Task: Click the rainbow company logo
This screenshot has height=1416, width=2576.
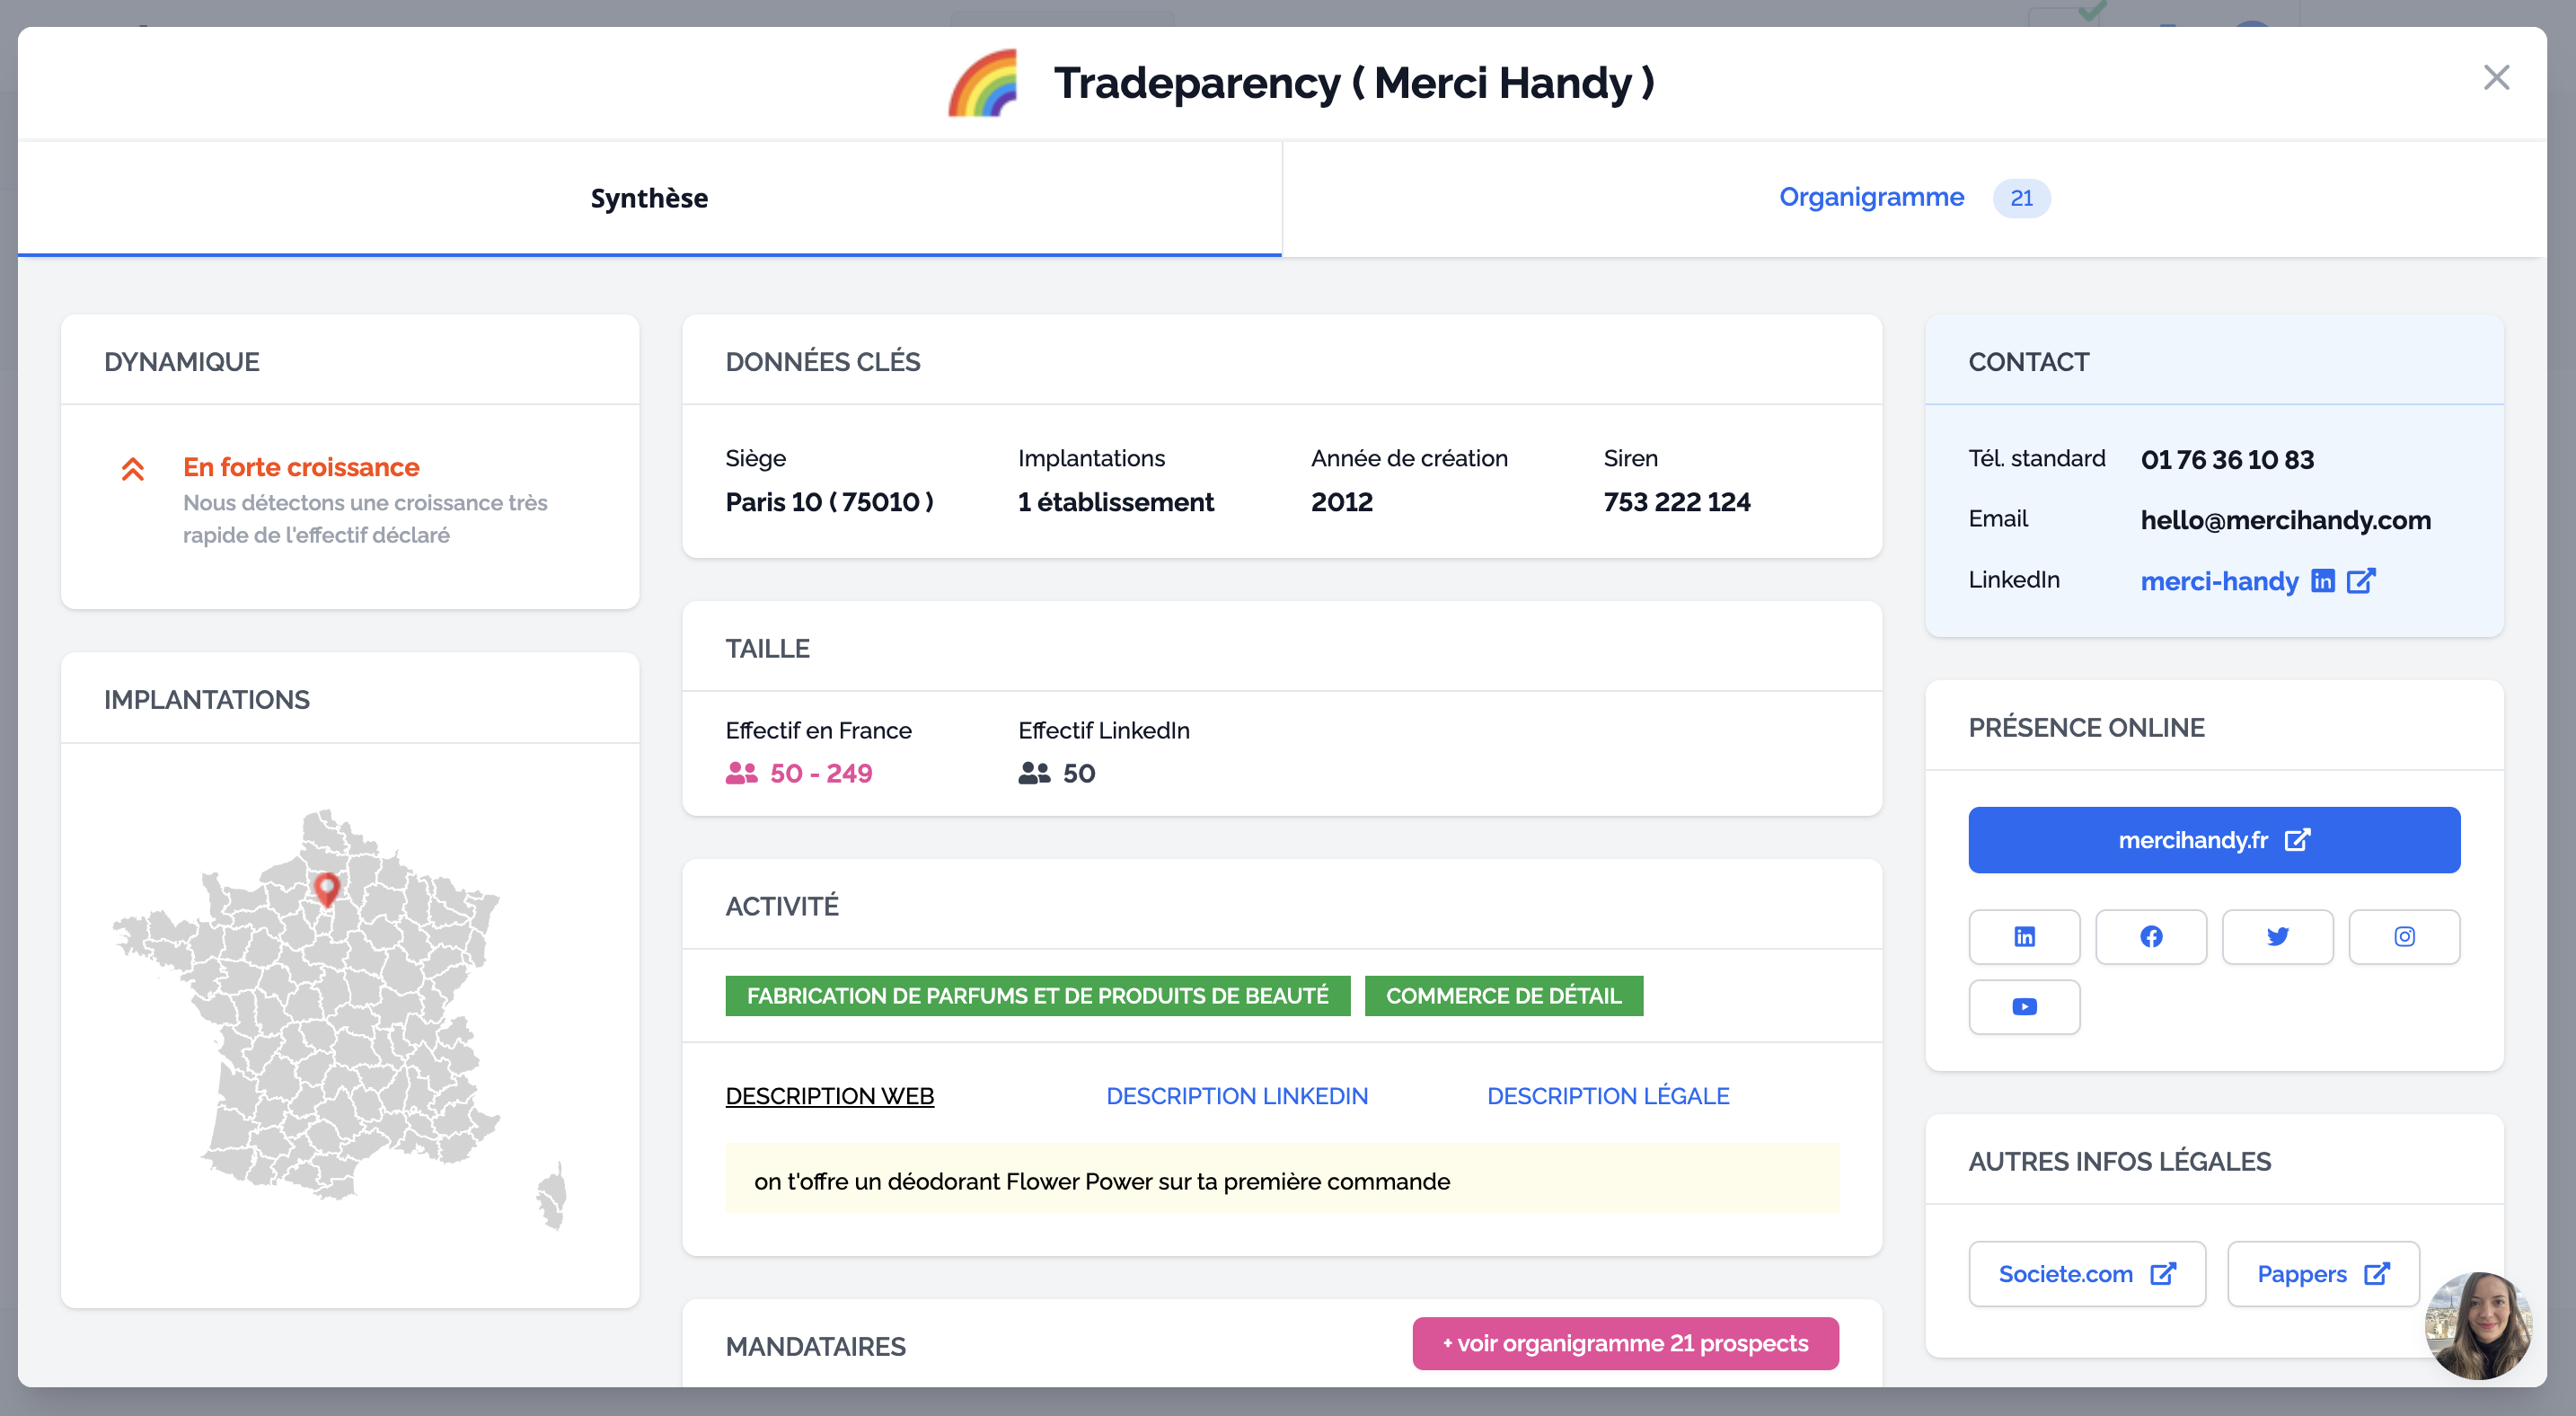Action: pyautogui.click(x=984, y=83)
